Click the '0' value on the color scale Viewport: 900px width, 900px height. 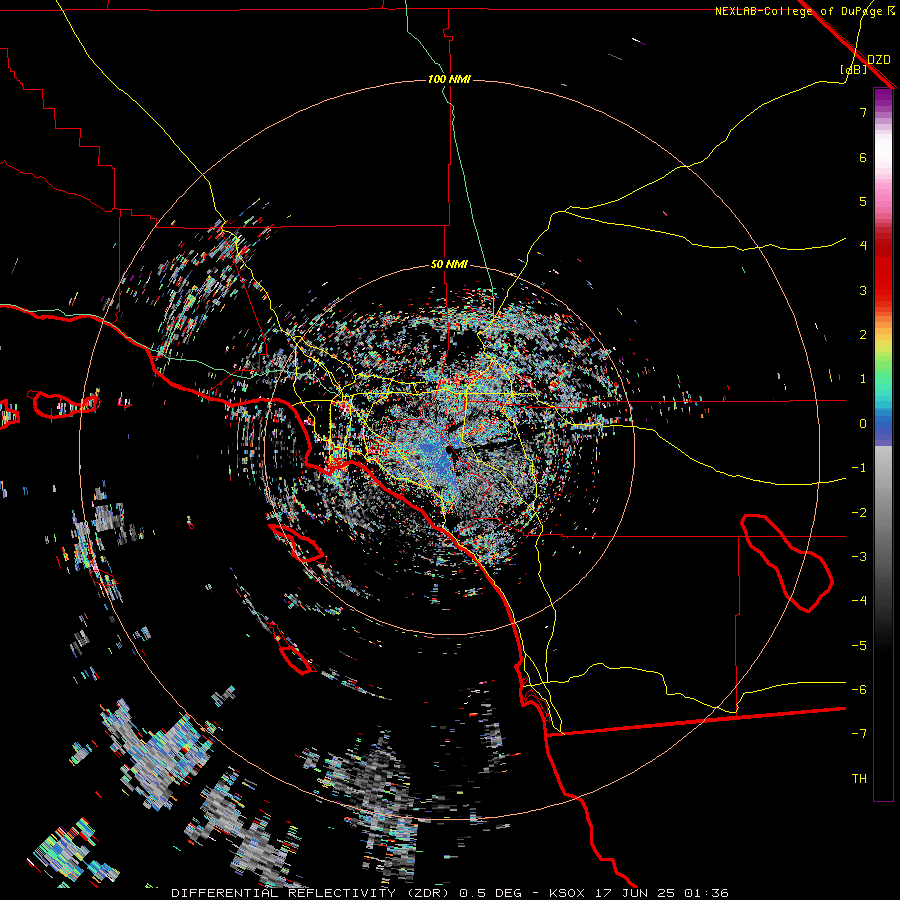pyautogui.click(x=863, y=424)
